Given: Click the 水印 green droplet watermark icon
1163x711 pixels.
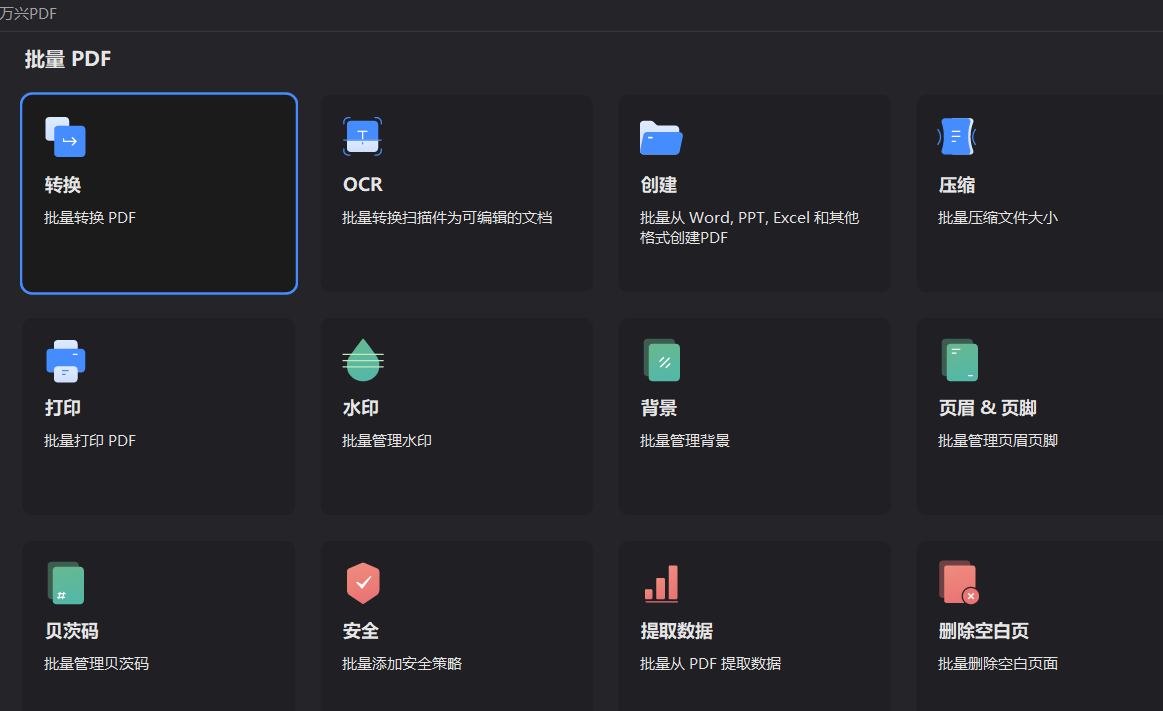Looking at the screenshot, I should (x=362, y=360).
